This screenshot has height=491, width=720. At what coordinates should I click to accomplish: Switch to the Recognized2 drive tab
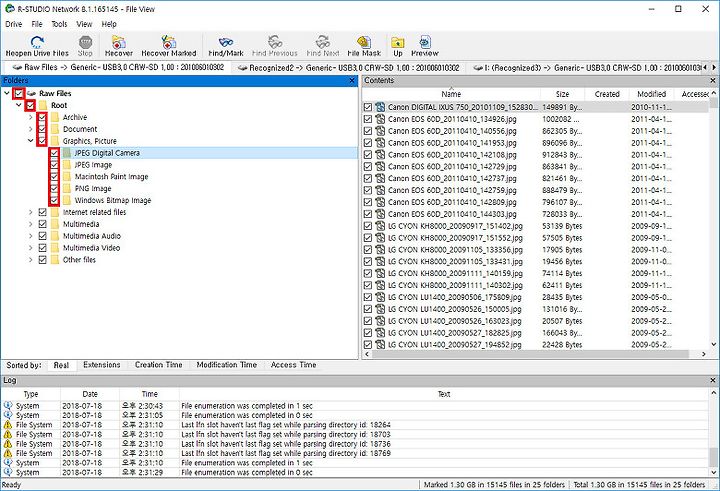[x=348, y=68]
